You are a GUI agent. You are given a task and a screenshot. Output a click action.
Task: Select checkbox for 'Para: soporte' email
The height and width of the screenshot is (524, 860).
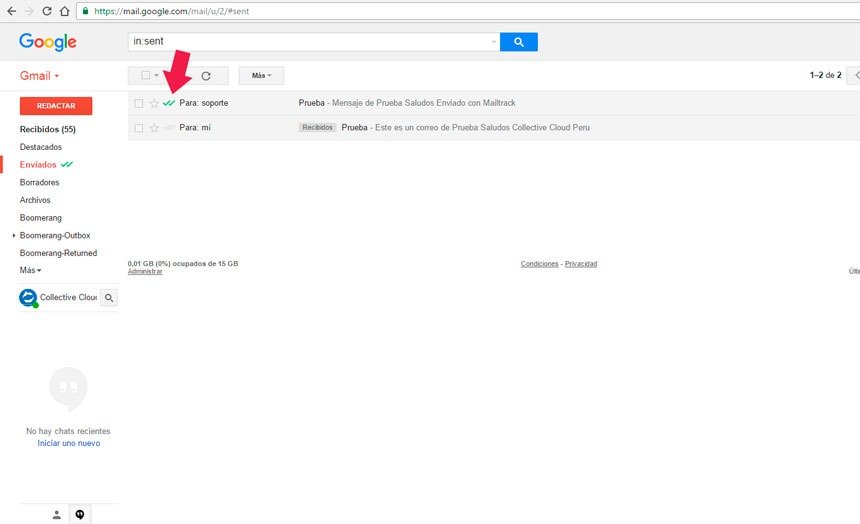coord(139,103)
